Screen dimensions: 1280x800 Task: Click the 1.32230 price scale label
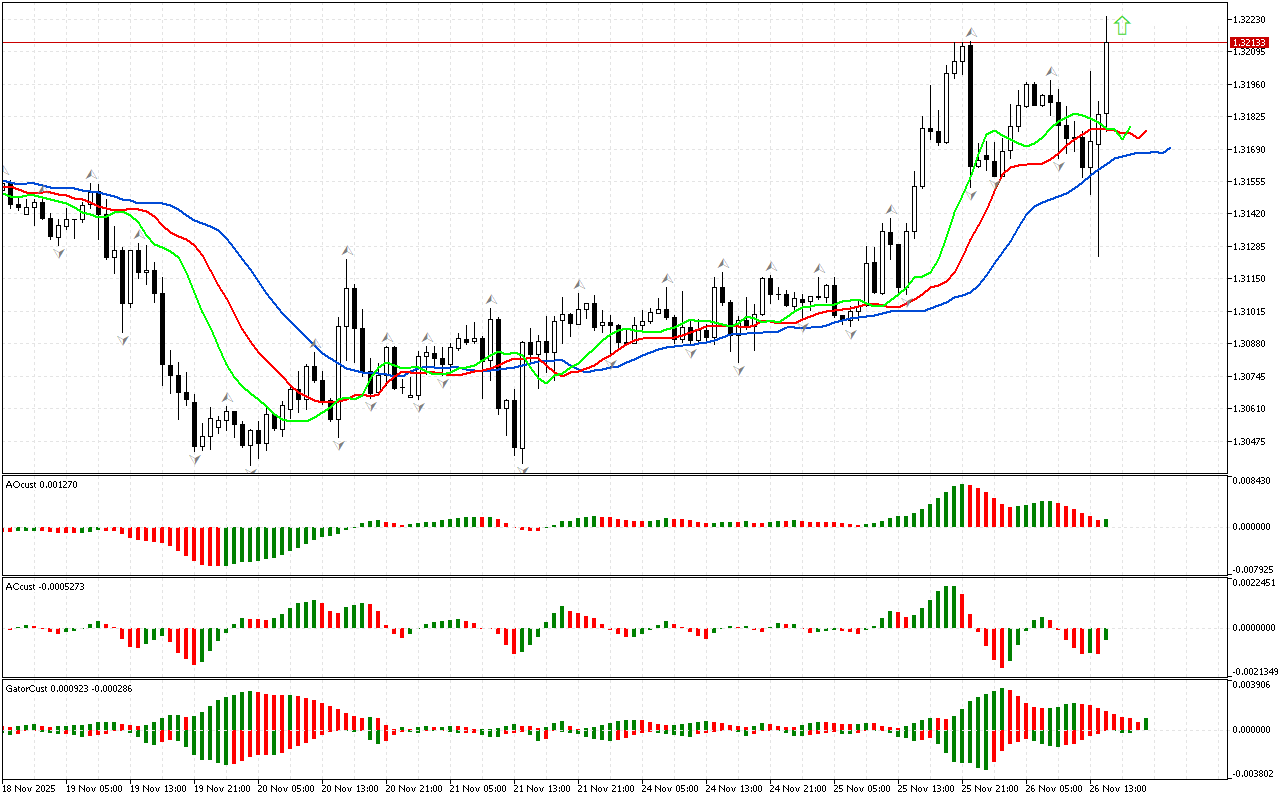point(1249,20)
